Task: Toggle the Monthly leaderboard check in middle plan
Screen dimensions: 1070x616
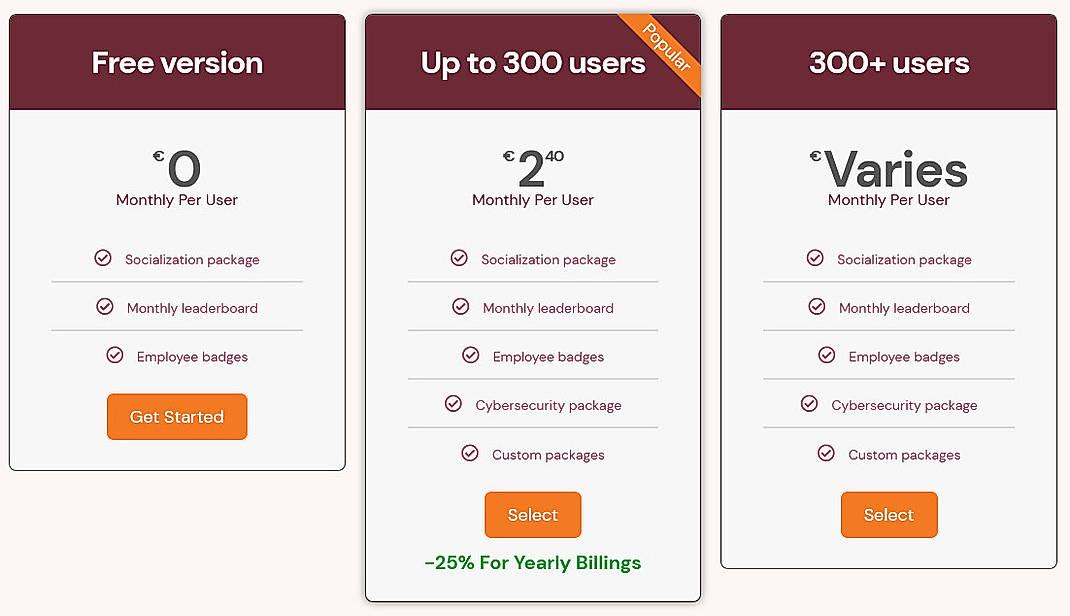Action: (461, 306)
